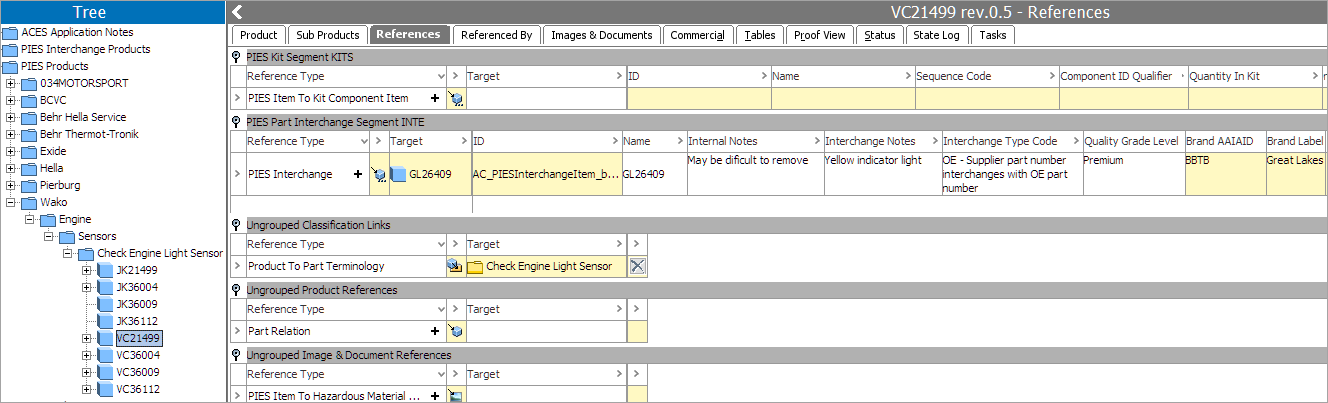Click the pin icon beside PIES Kit Segment KITS

tap(236, 57)
